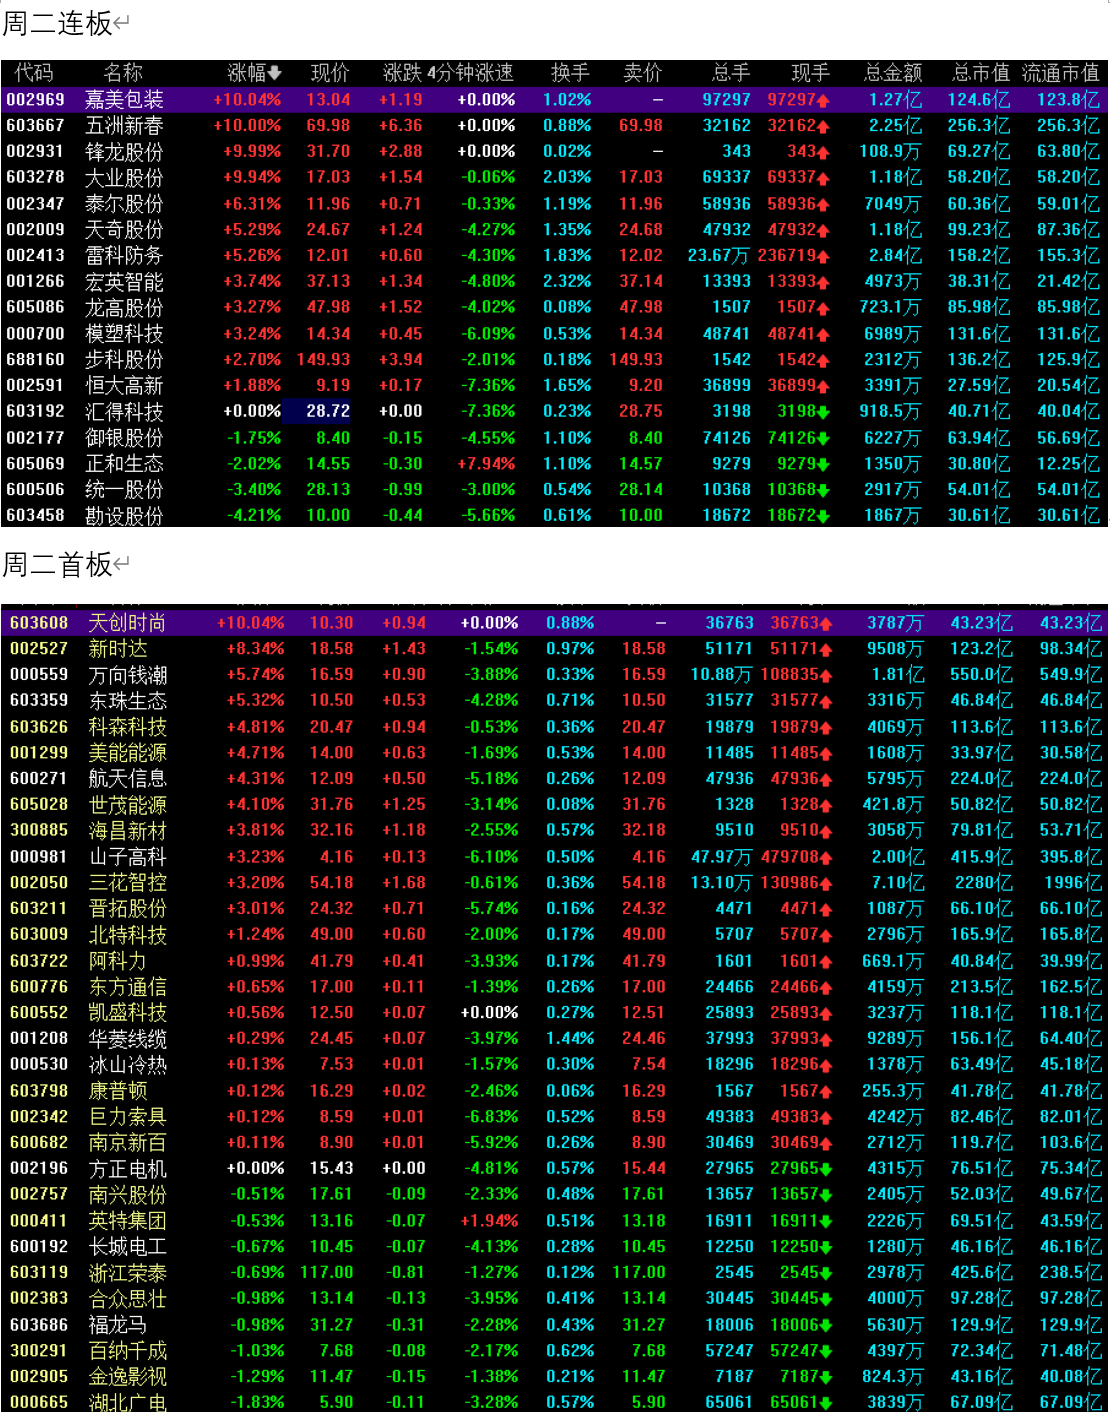Select stock row 东珠生态

(x=554, y=701)
